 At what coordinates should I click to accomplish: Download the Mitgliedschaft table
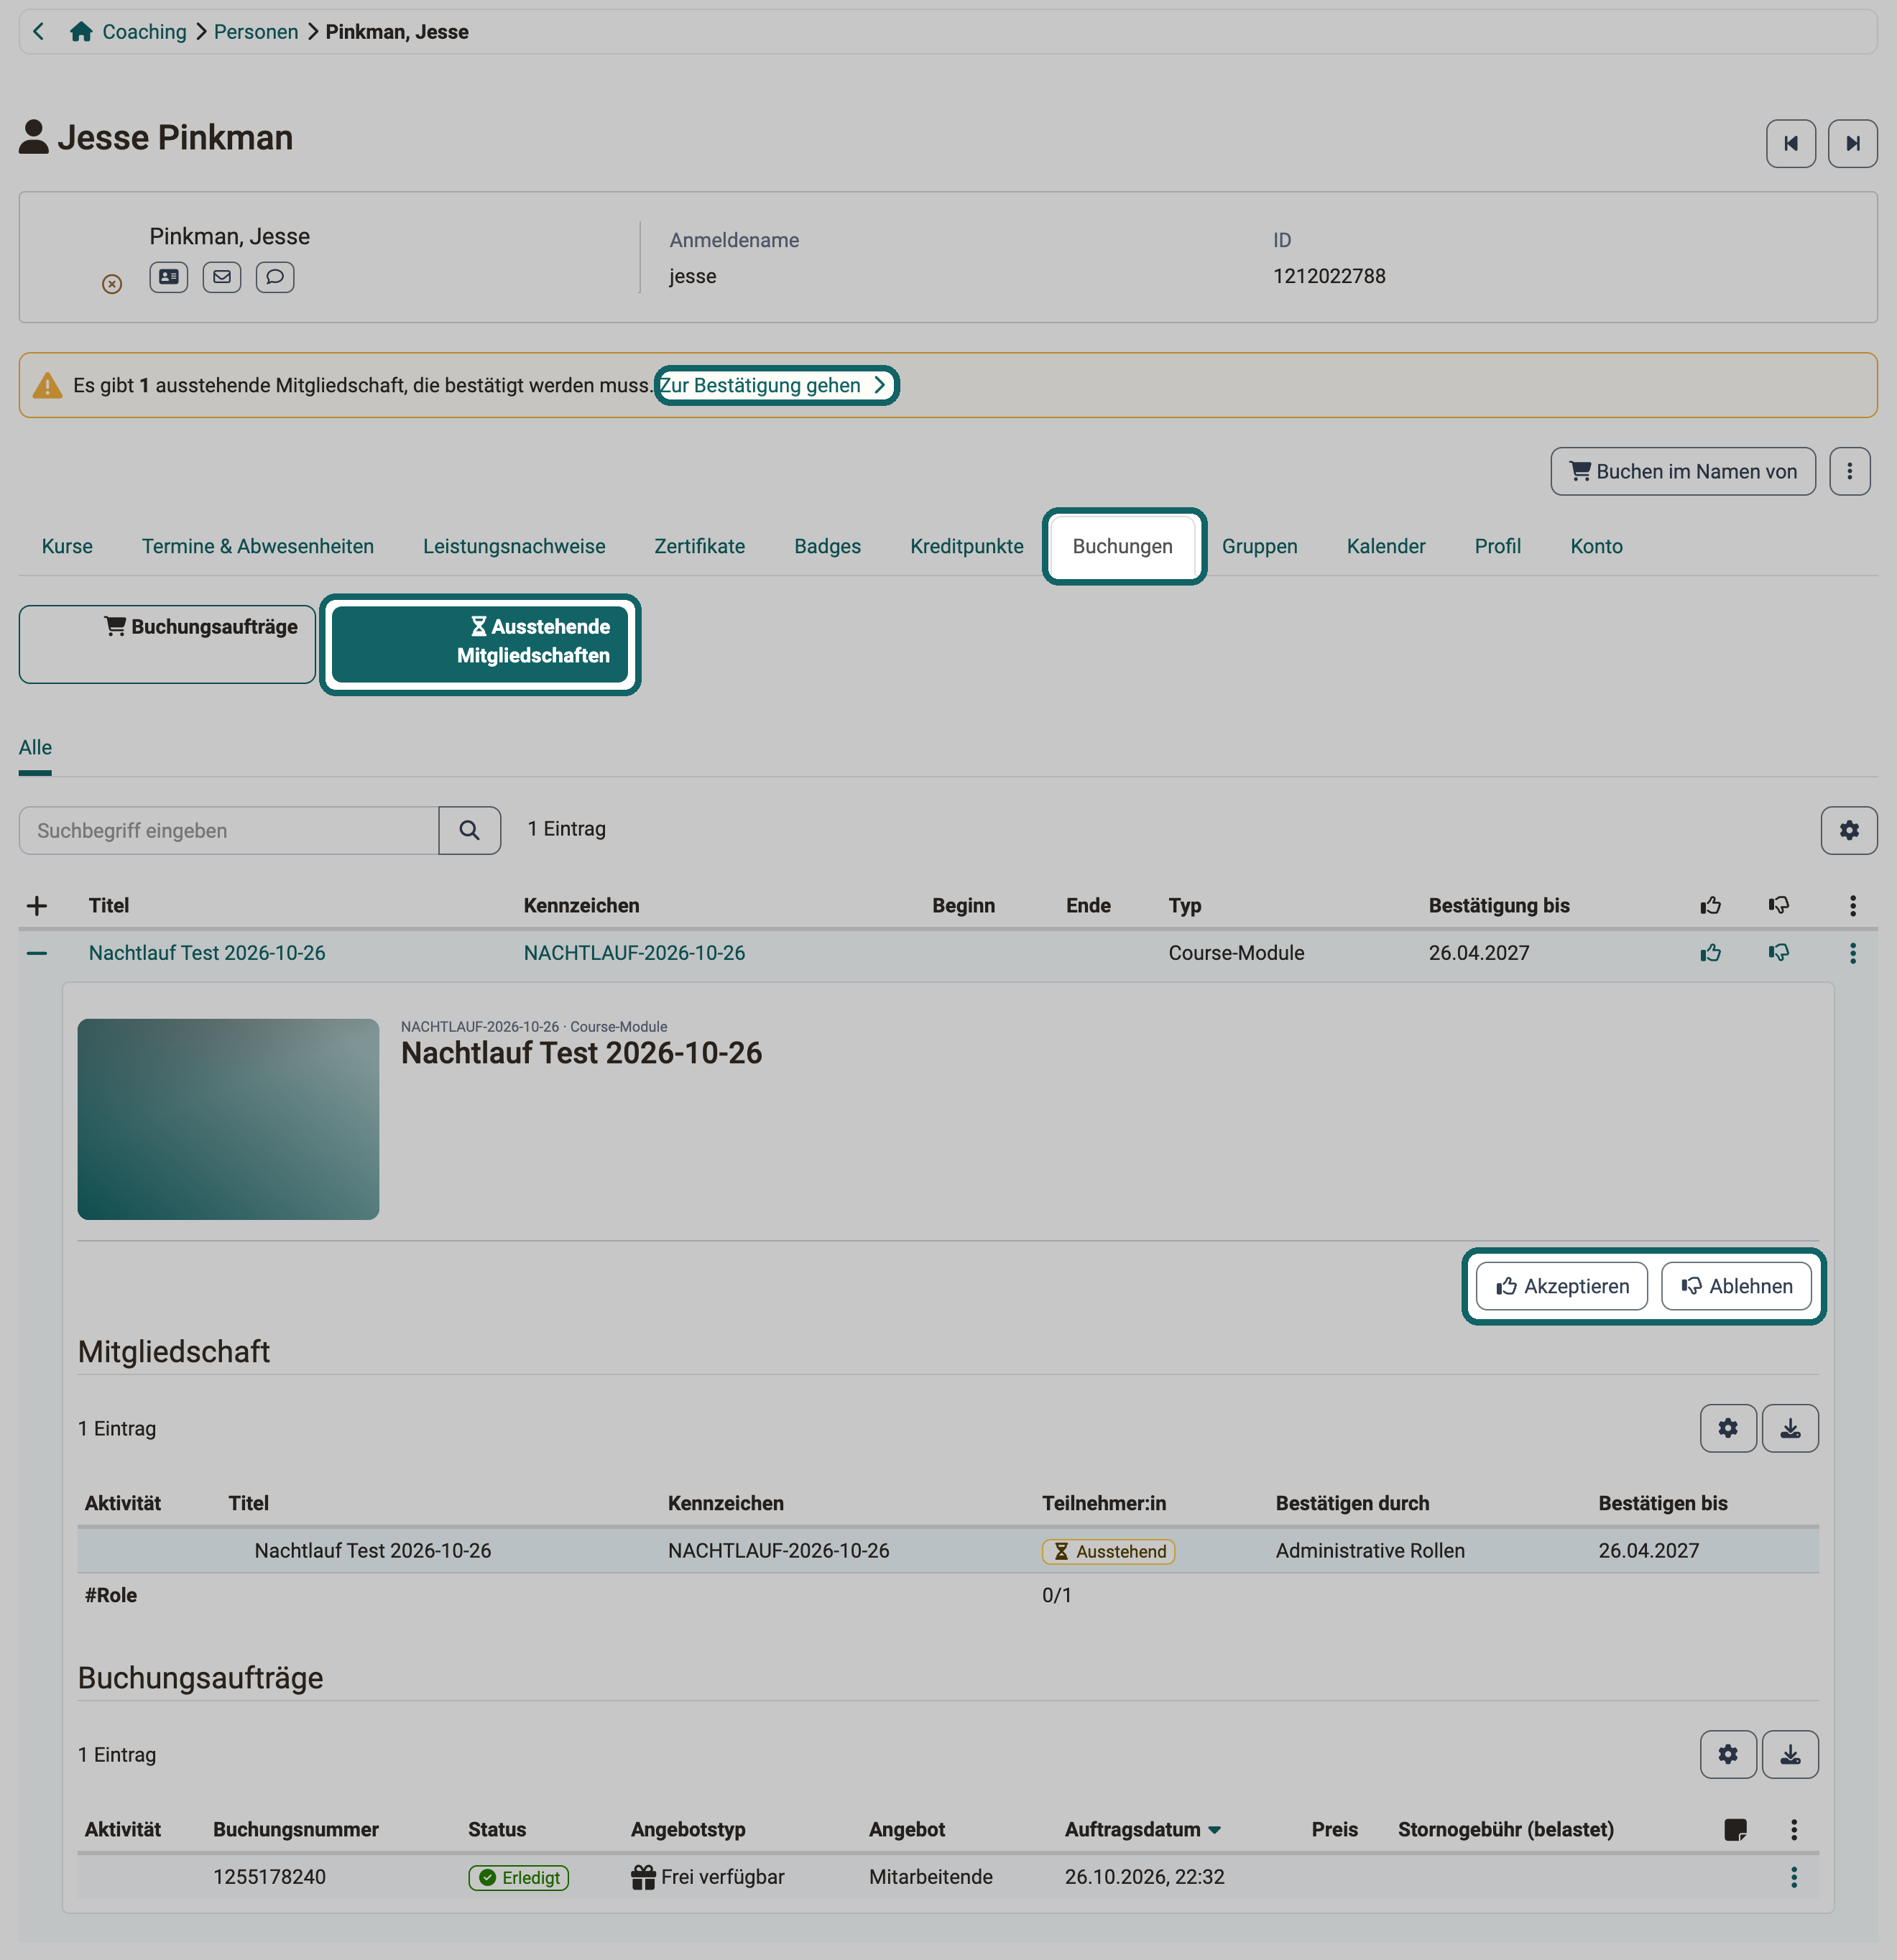(x=1790, y=1428)
